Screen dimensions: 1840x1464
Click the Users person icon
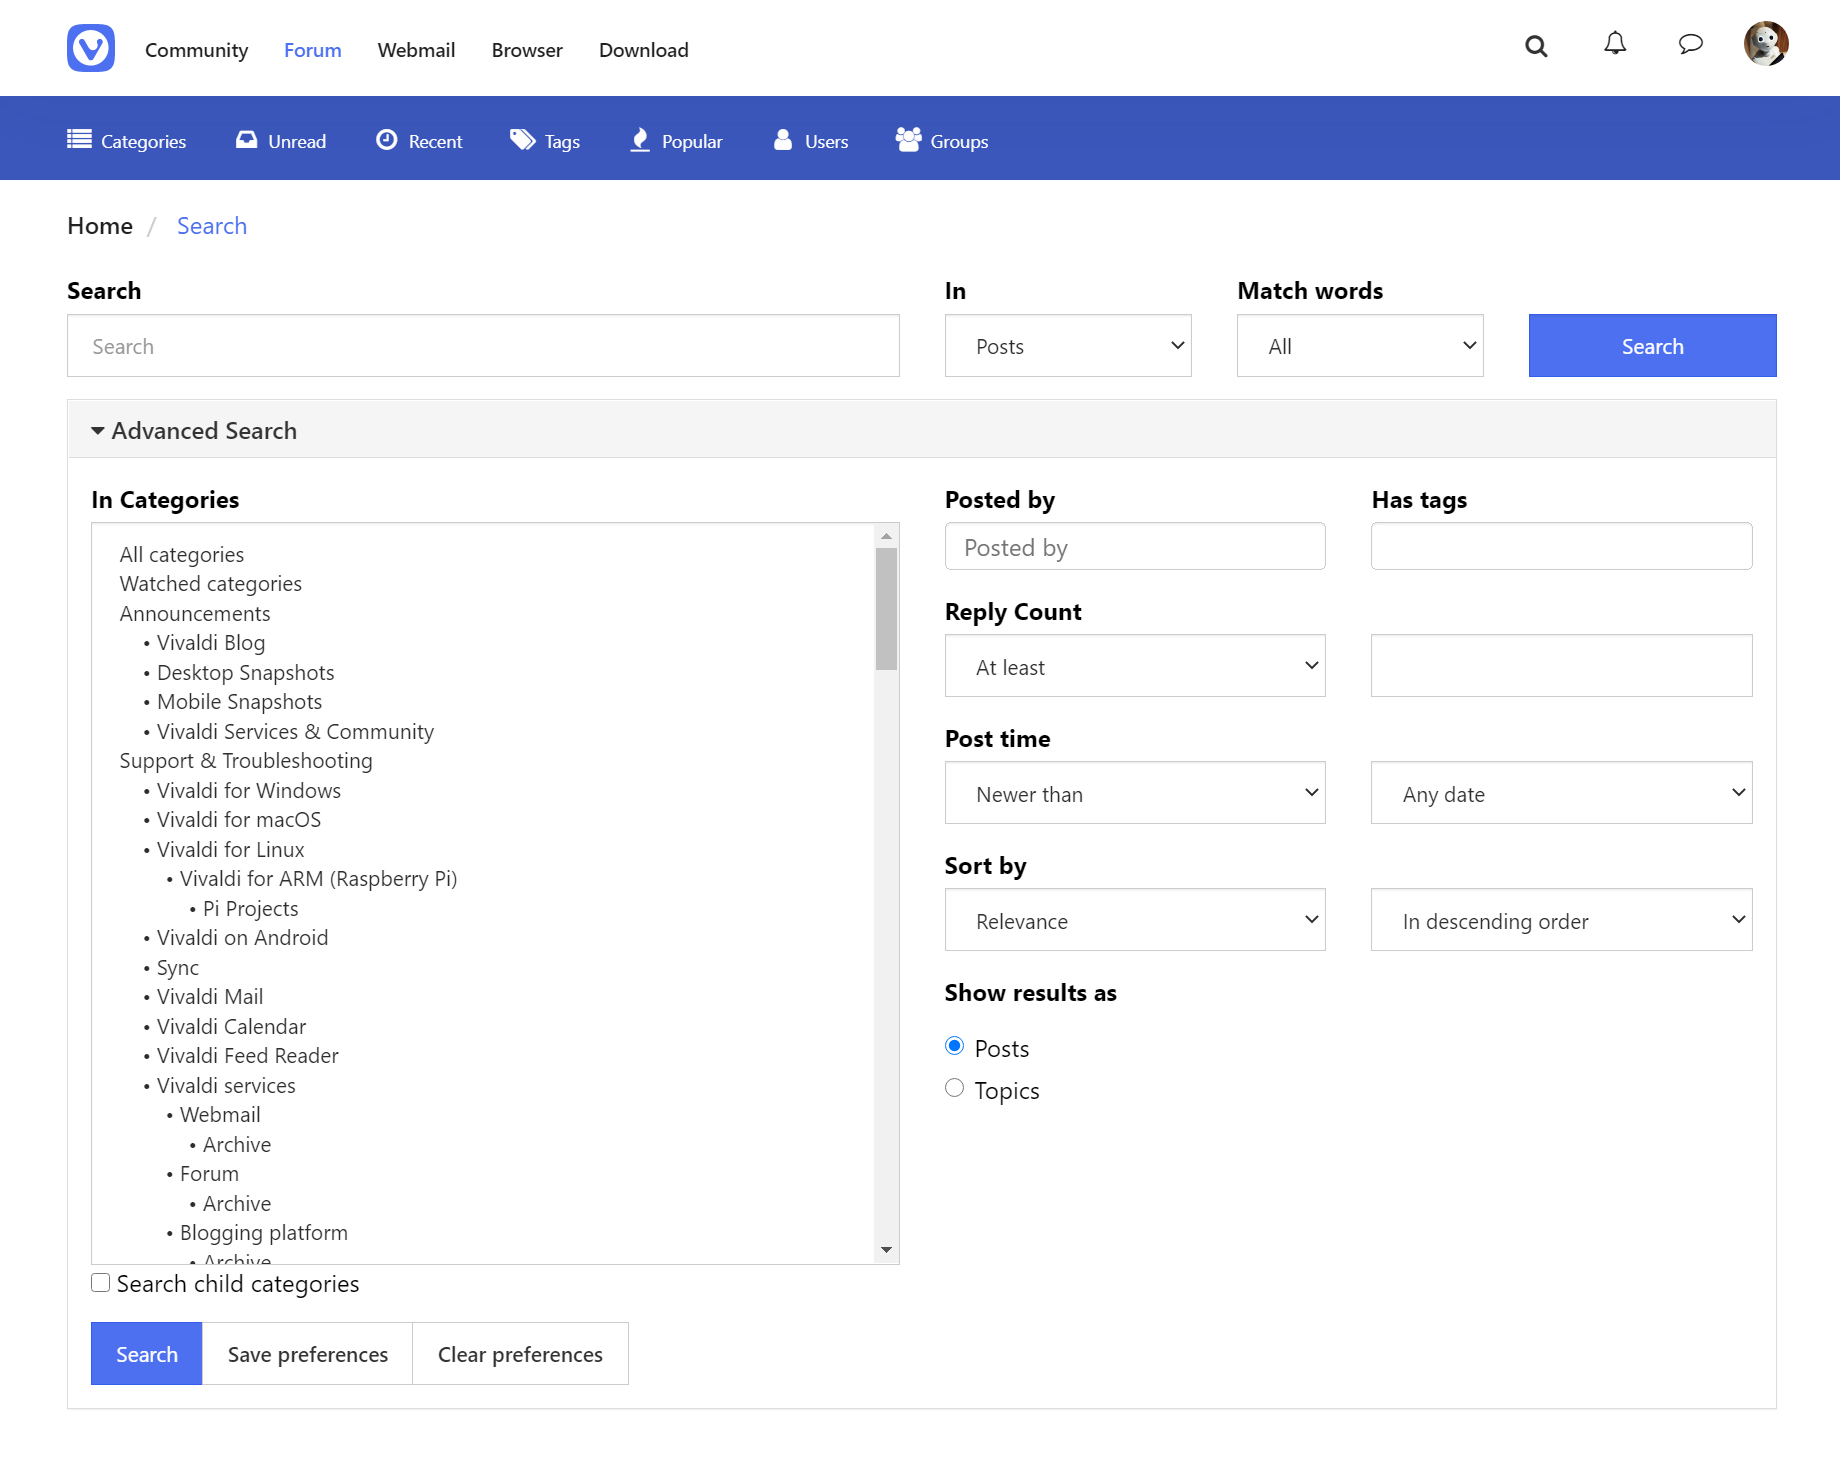783,140
